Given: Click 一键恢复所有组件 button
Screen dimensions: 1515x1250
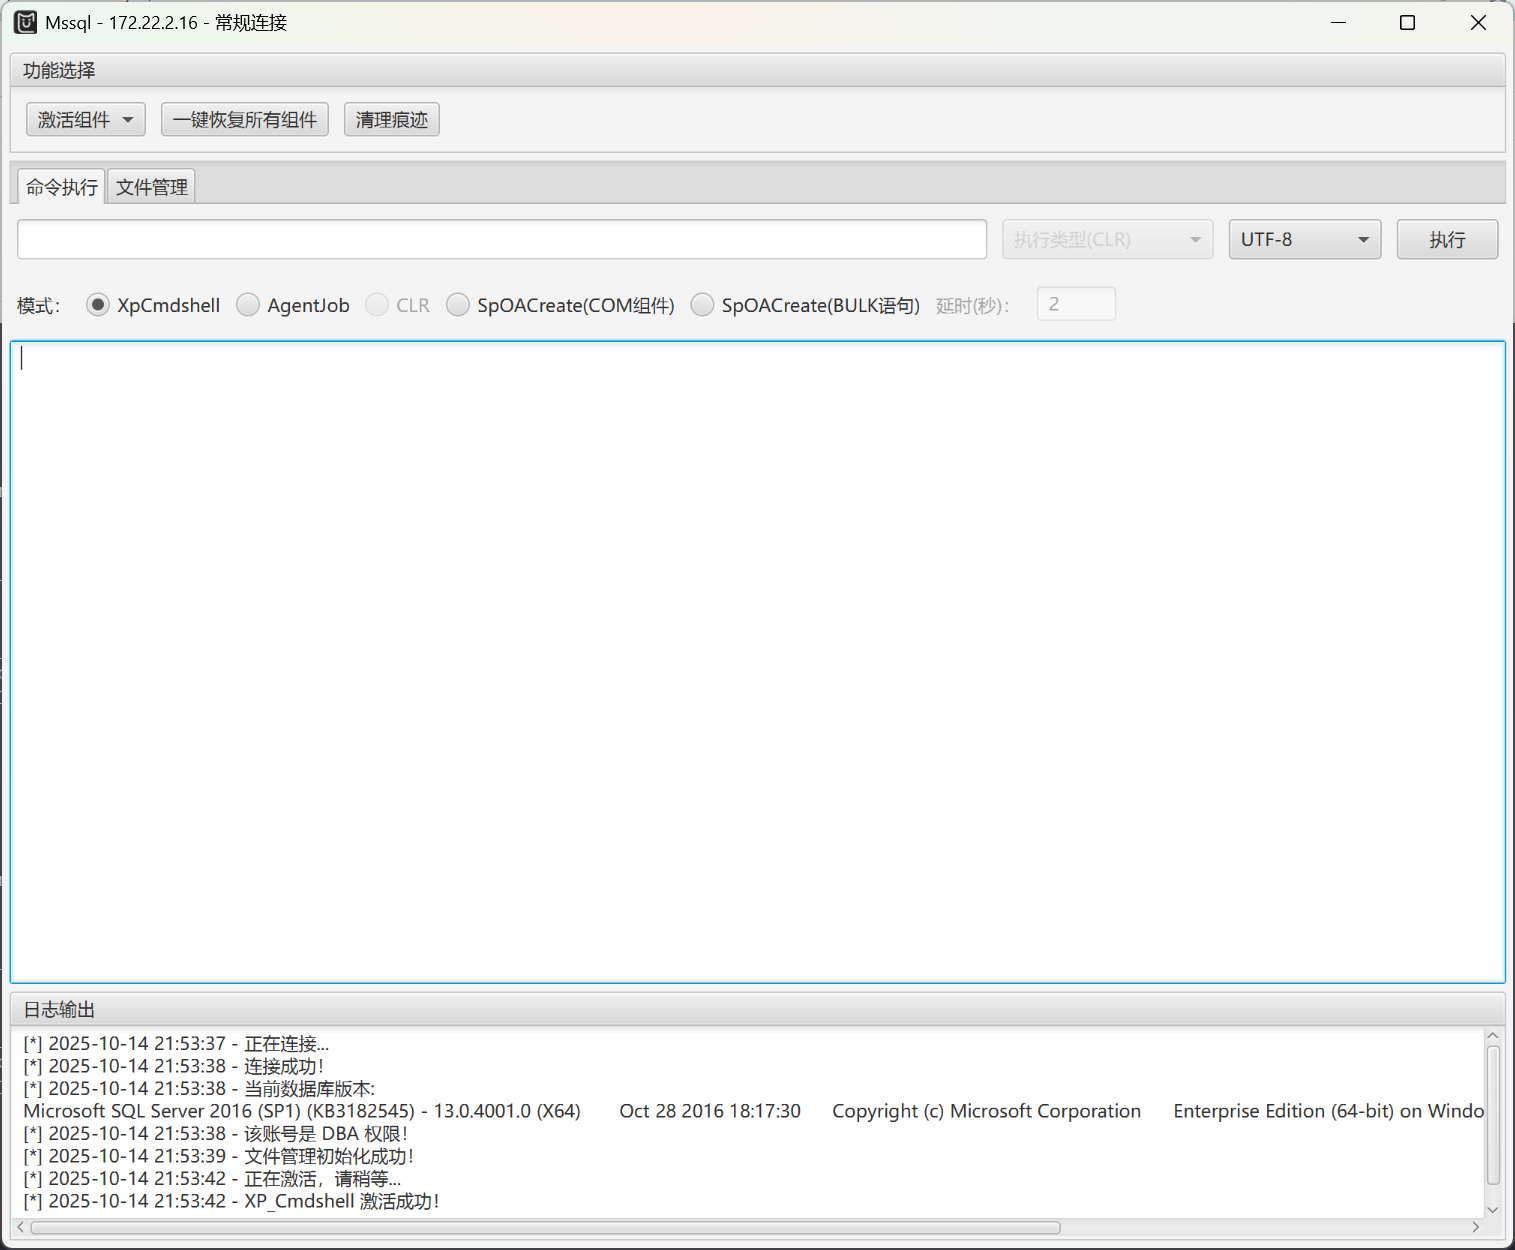Looking at the screenshot, I should coord(245,120).
